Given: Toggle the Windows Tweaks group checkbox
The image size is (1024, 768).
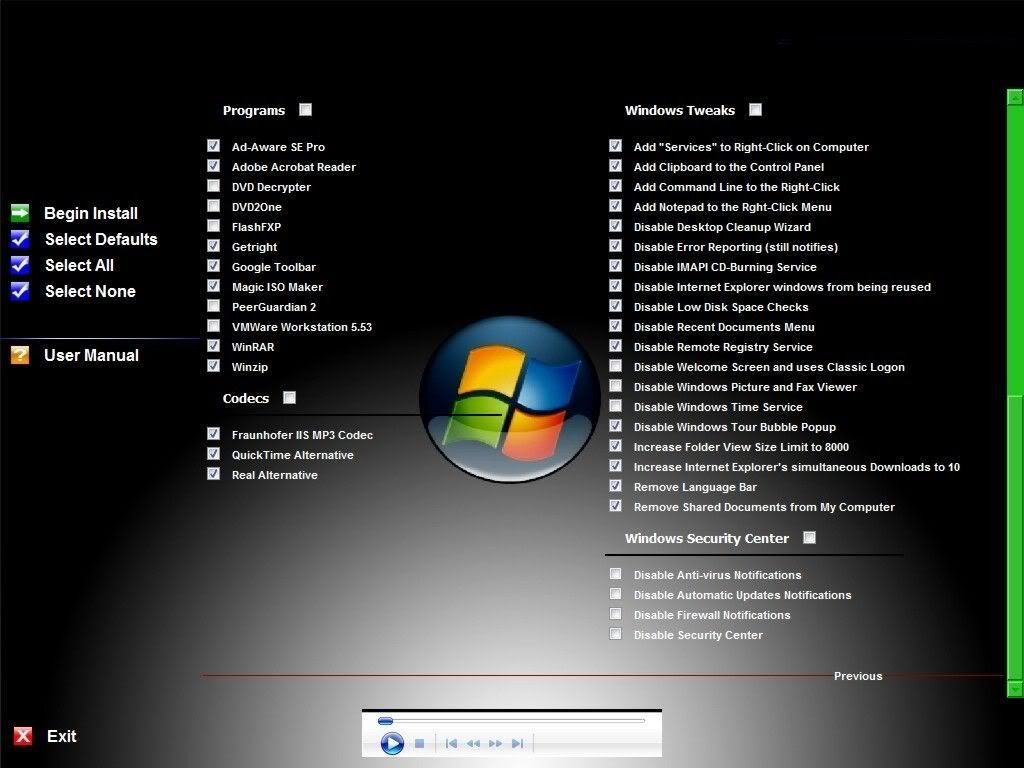Looking at the screenshot, I should 755,110.
